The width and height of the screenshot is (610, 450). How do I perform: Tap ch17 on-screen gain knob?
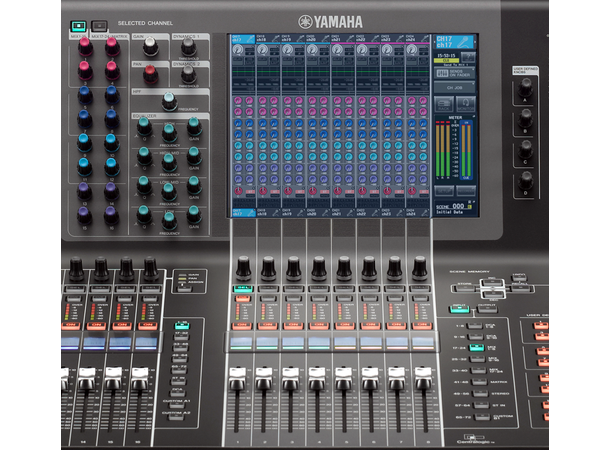[x=237, y=50]
